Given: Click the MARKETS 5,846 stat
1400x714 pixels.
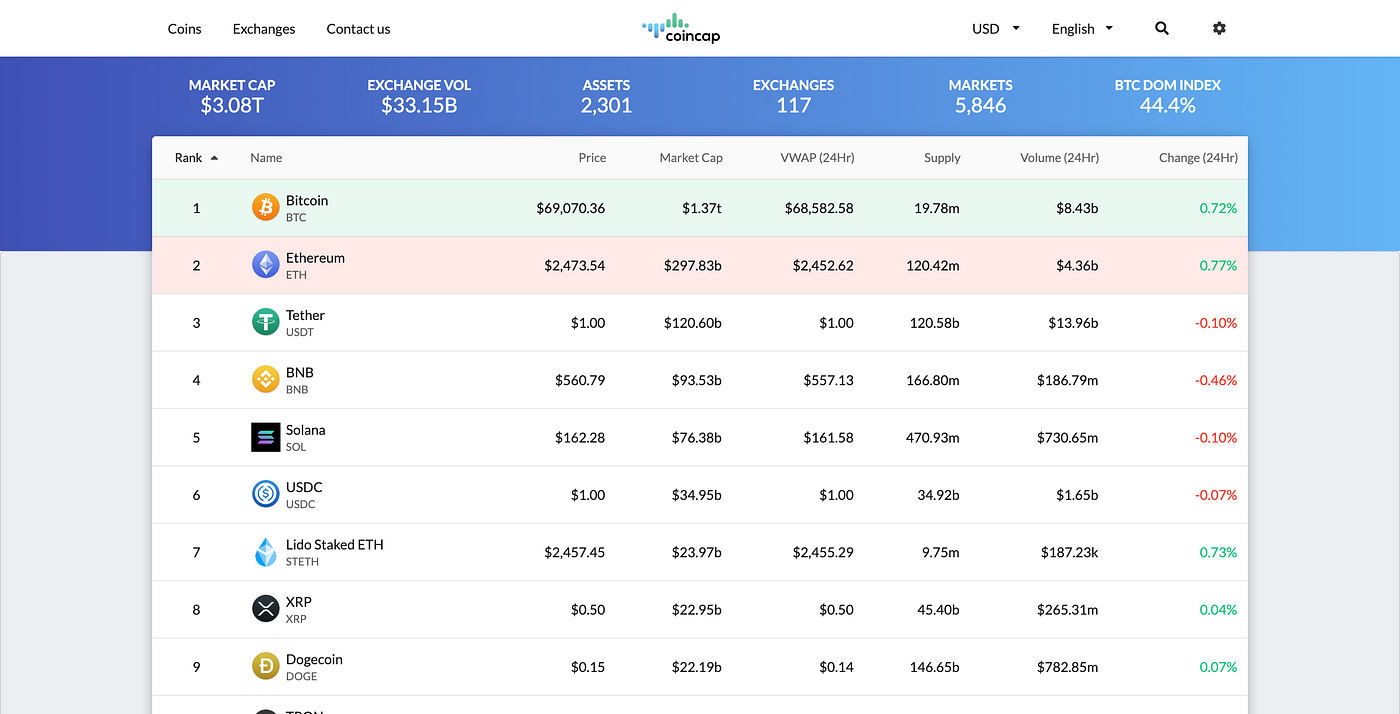Looking at the screenshot, I should [x=981, y=96].
